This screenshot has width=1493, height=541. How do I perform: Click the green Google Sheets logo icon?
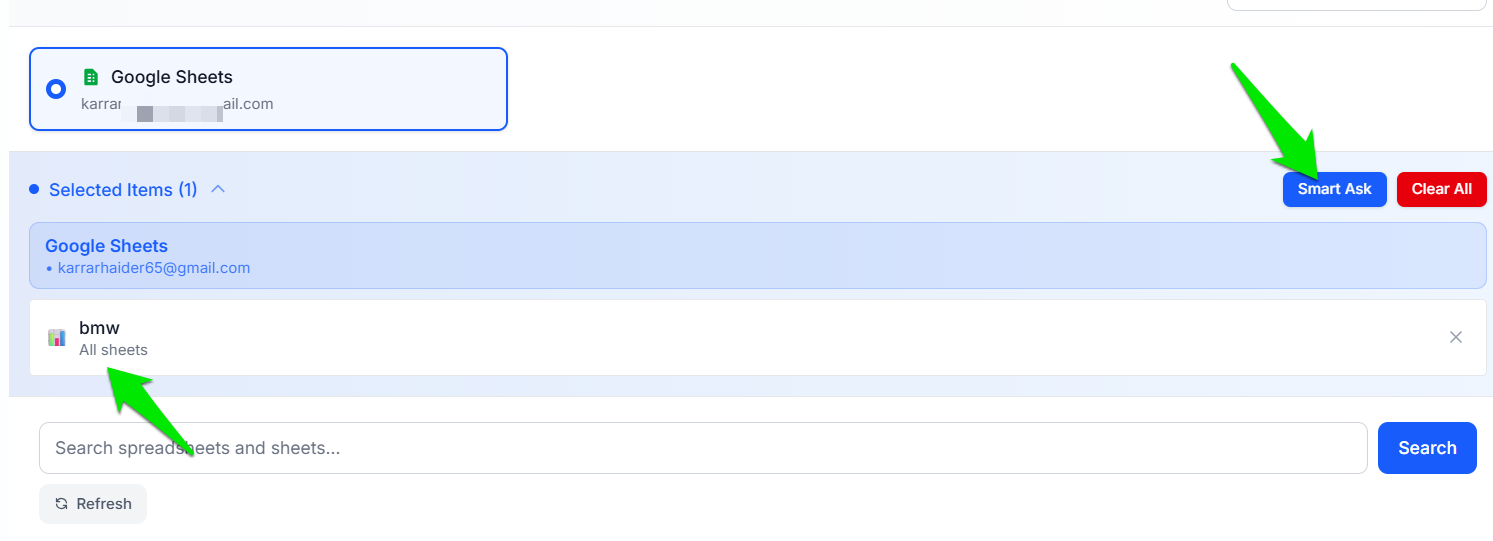pyautogui.click(x=91, y=77)
